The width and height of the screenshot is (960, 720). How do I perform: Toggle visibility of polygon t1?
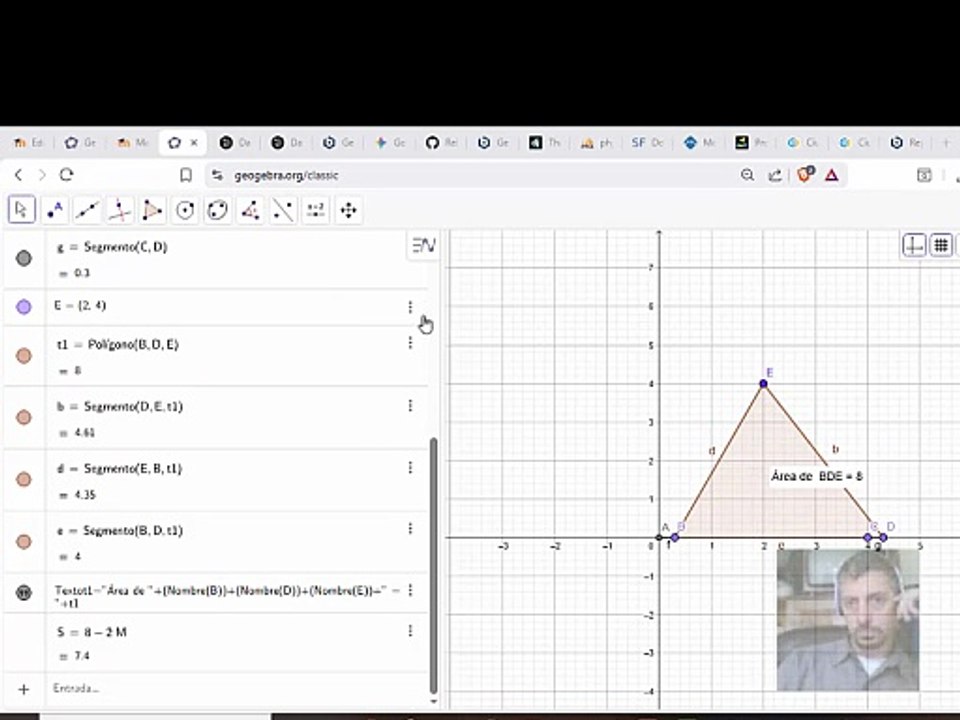point(24,356)
